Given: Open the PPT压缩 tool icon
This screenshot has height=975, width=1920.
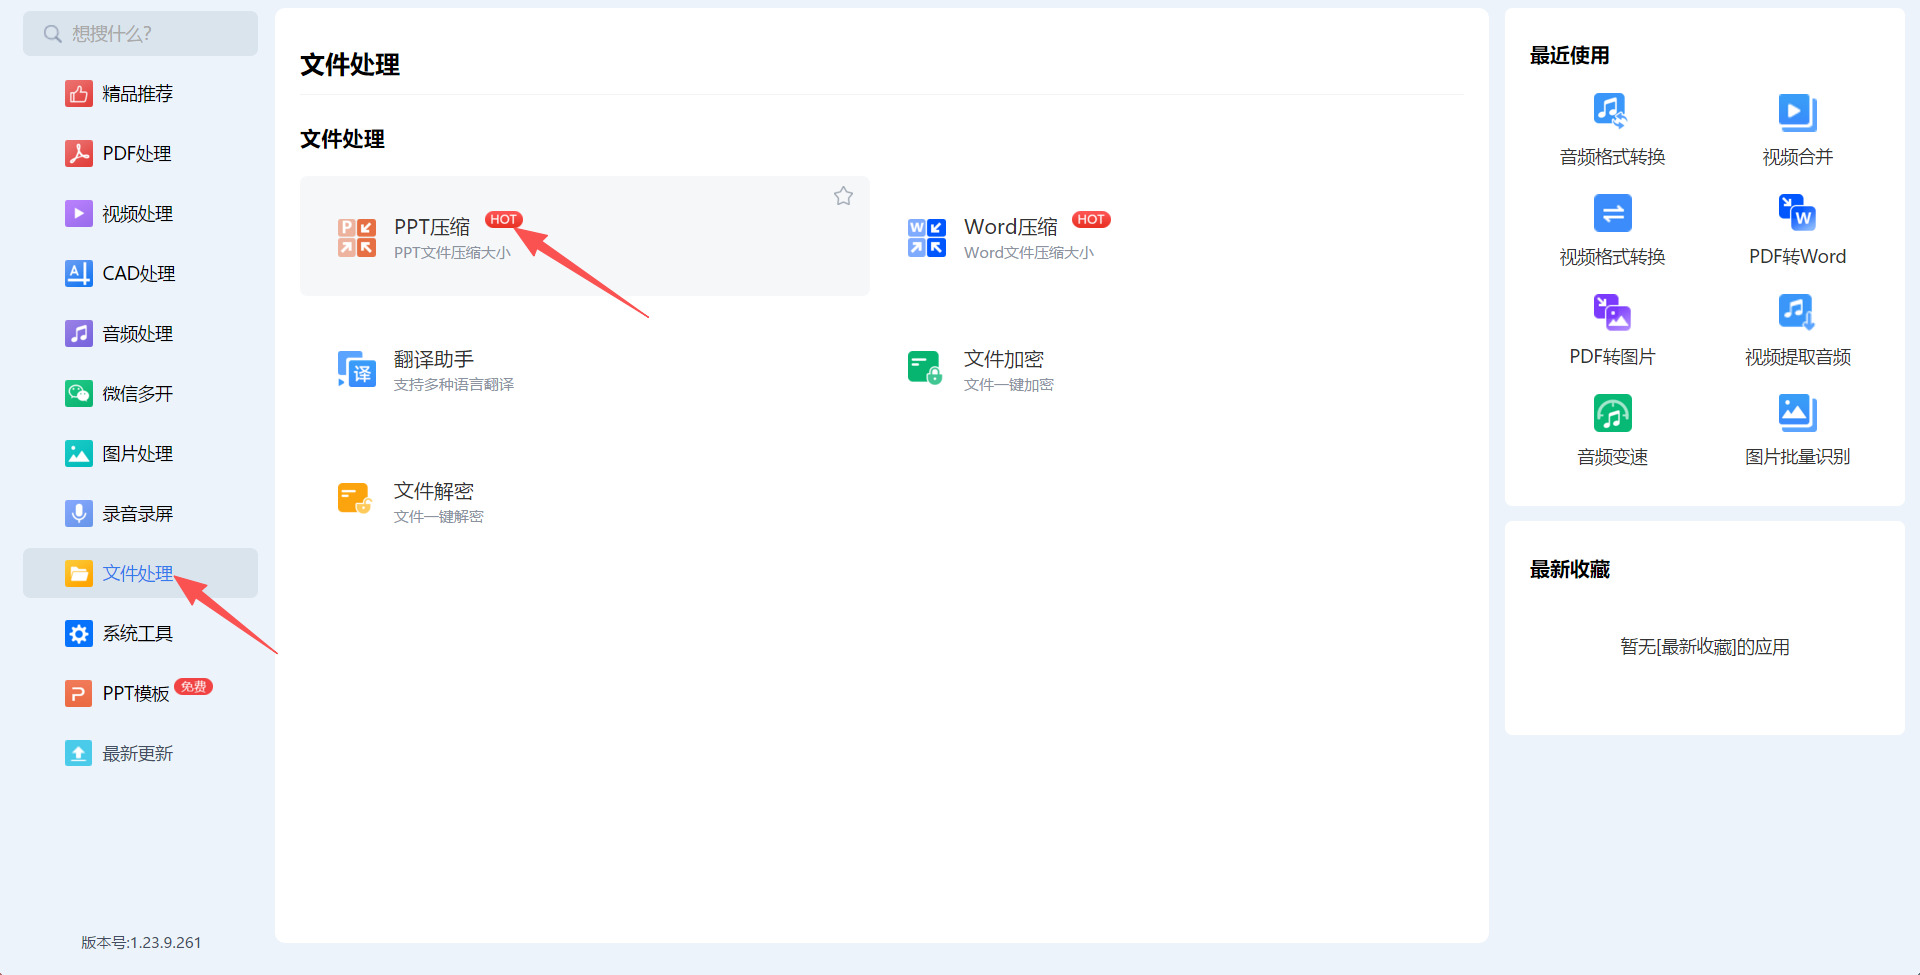Looking at the screenshot, I should [357, 238].
